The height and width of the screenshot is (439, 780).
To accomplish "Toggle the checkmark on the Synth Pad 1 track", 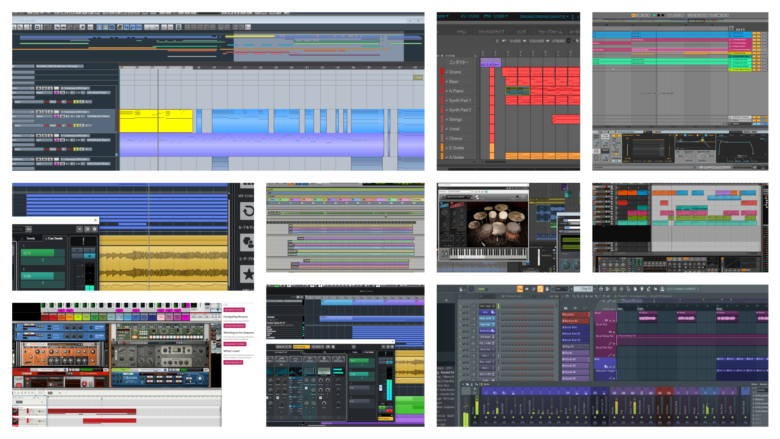I will 447,100.
